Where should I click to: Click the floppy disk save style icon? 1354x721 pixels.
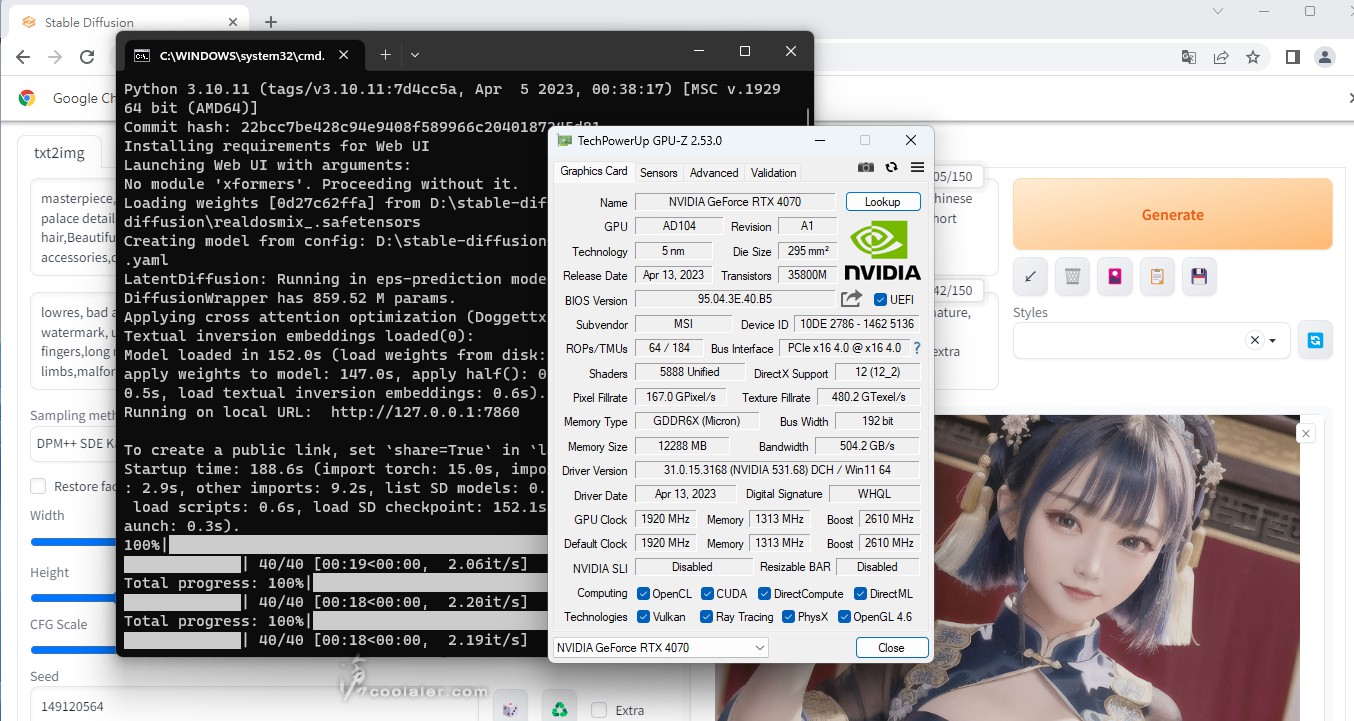[x=1199, y=276]
